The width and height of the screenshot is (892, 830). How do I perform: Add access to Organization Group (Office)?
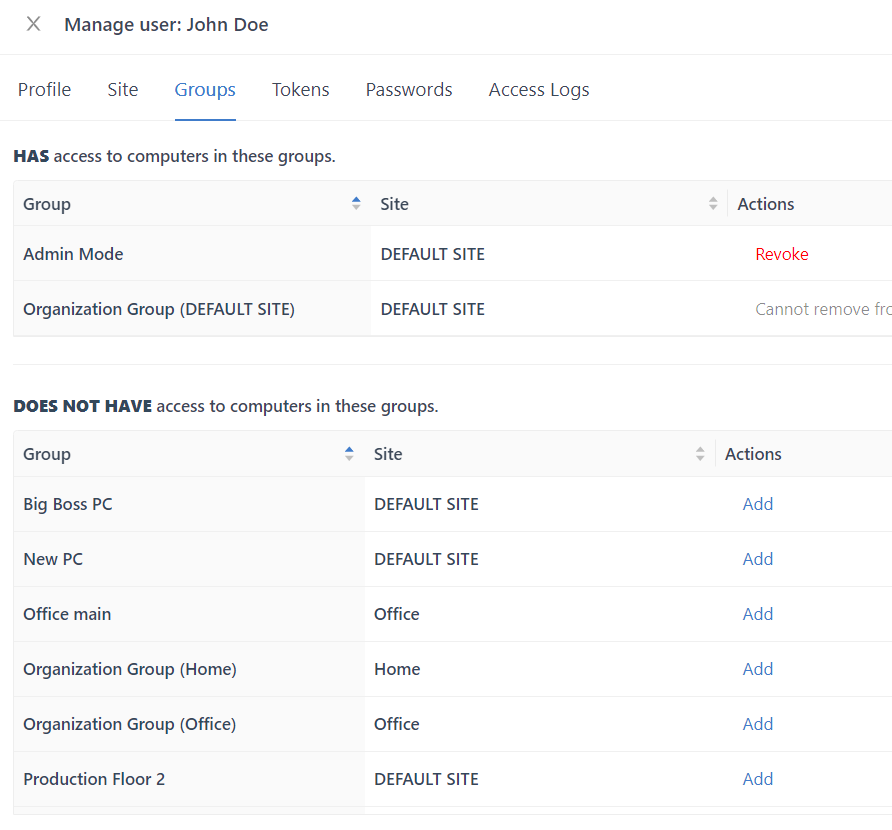coord(757,724)
